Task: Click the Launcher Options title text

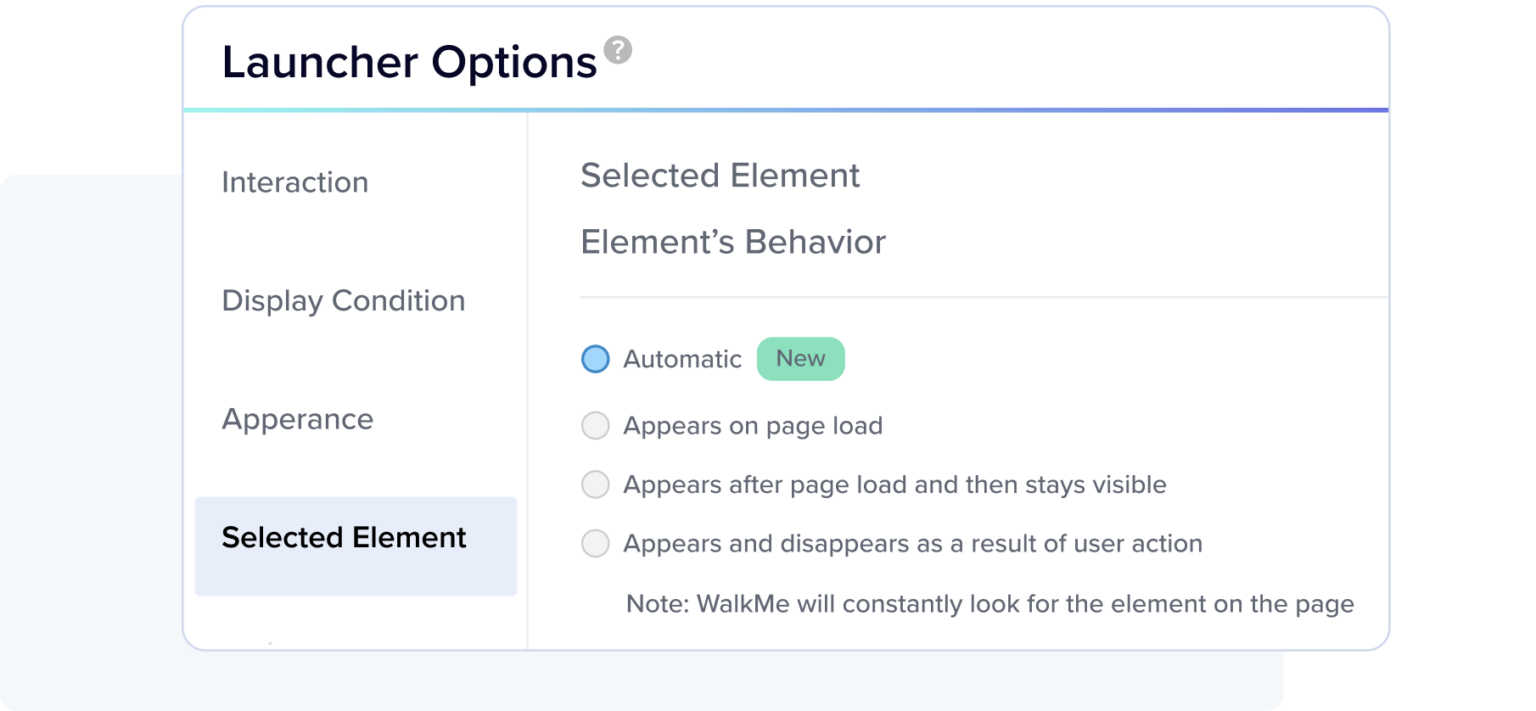Action: [x=409, y=61]
